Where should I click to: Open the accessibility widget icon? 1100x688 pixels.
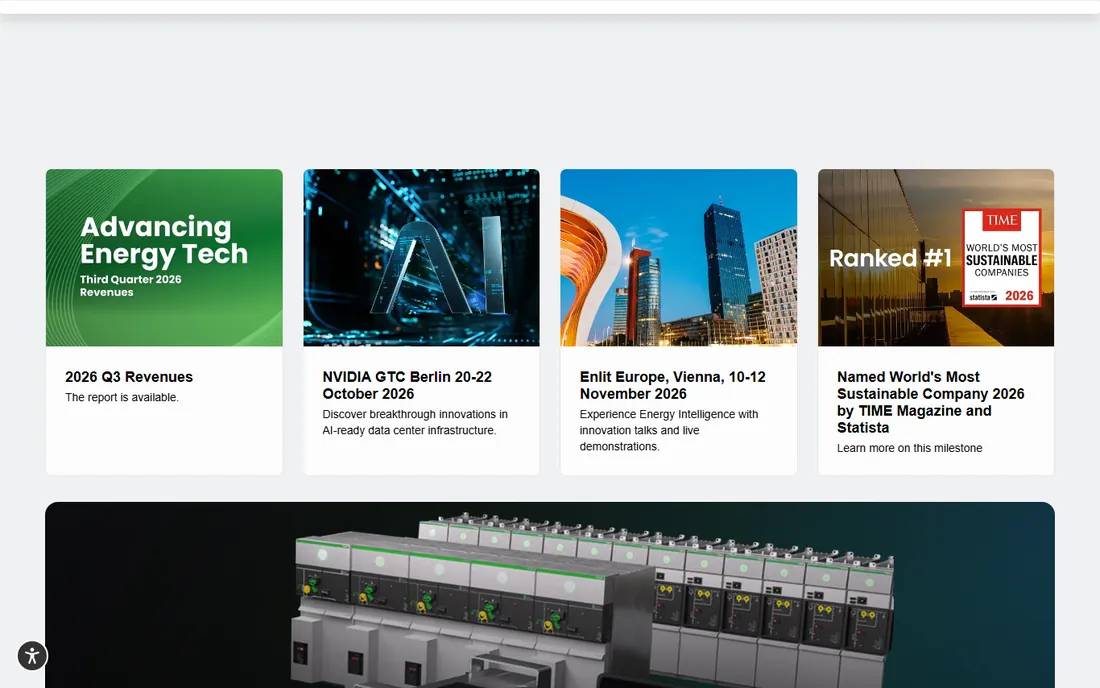click(x=32, y=656)
